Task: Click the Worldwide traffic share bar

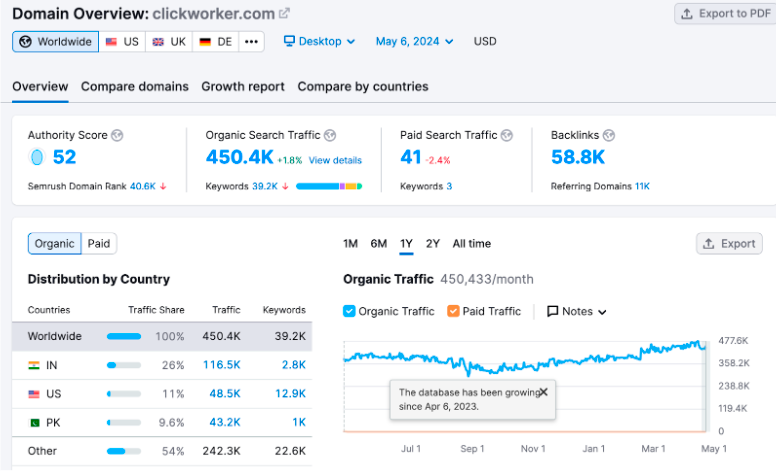Action: click(124, 337)
